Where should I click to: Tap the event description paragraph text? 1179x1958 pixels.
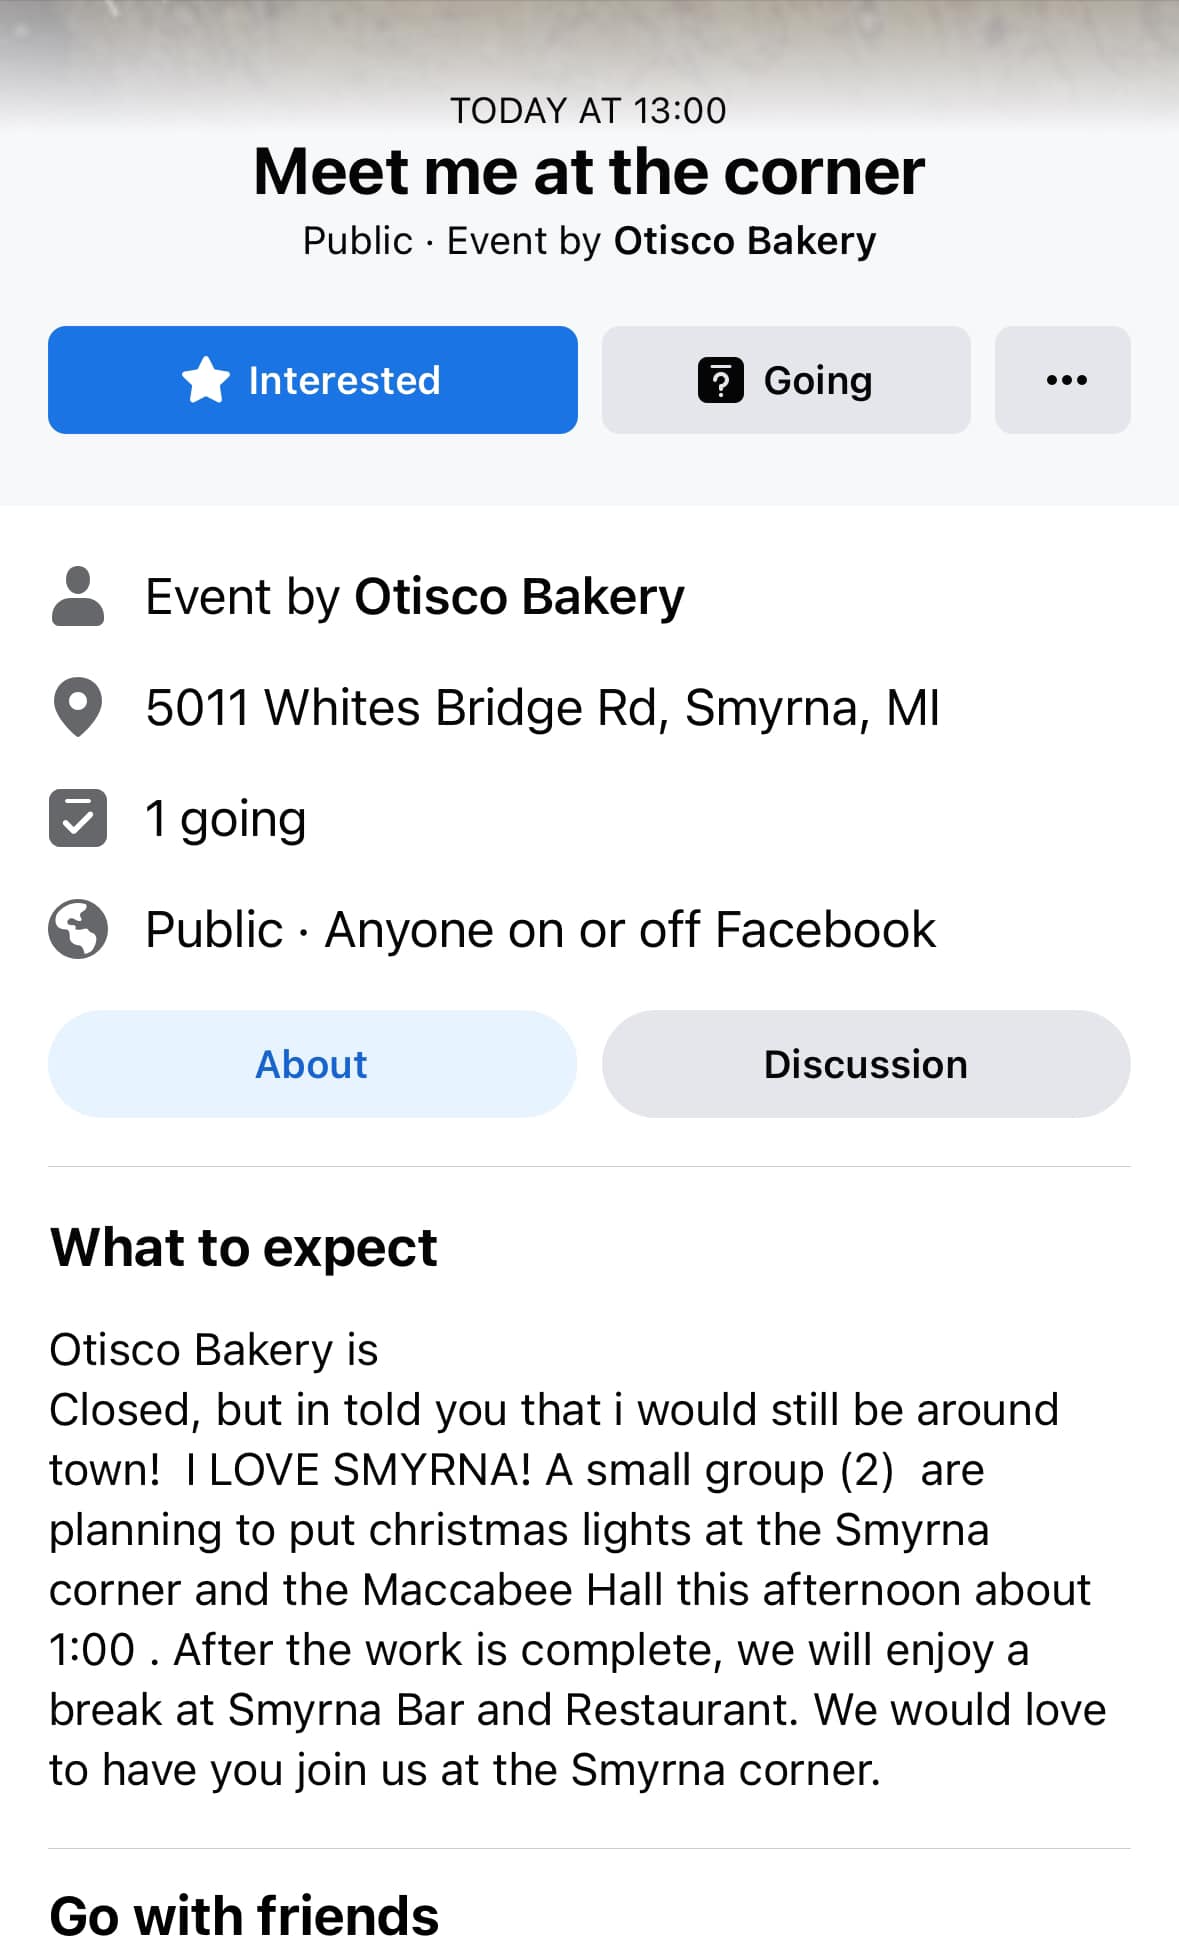click(580, 1560)
